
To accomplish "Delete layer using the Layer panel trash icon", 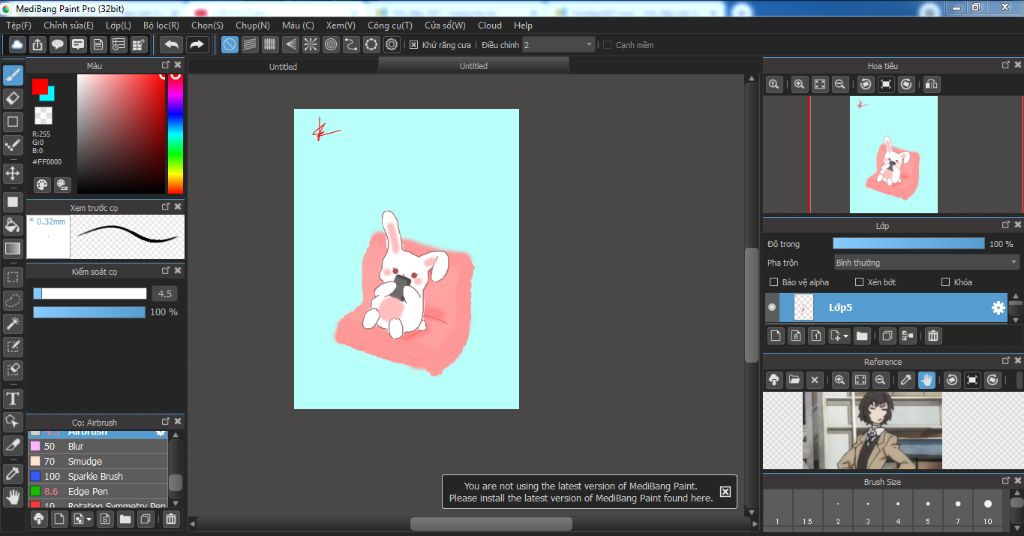I will tap(933, 336).
